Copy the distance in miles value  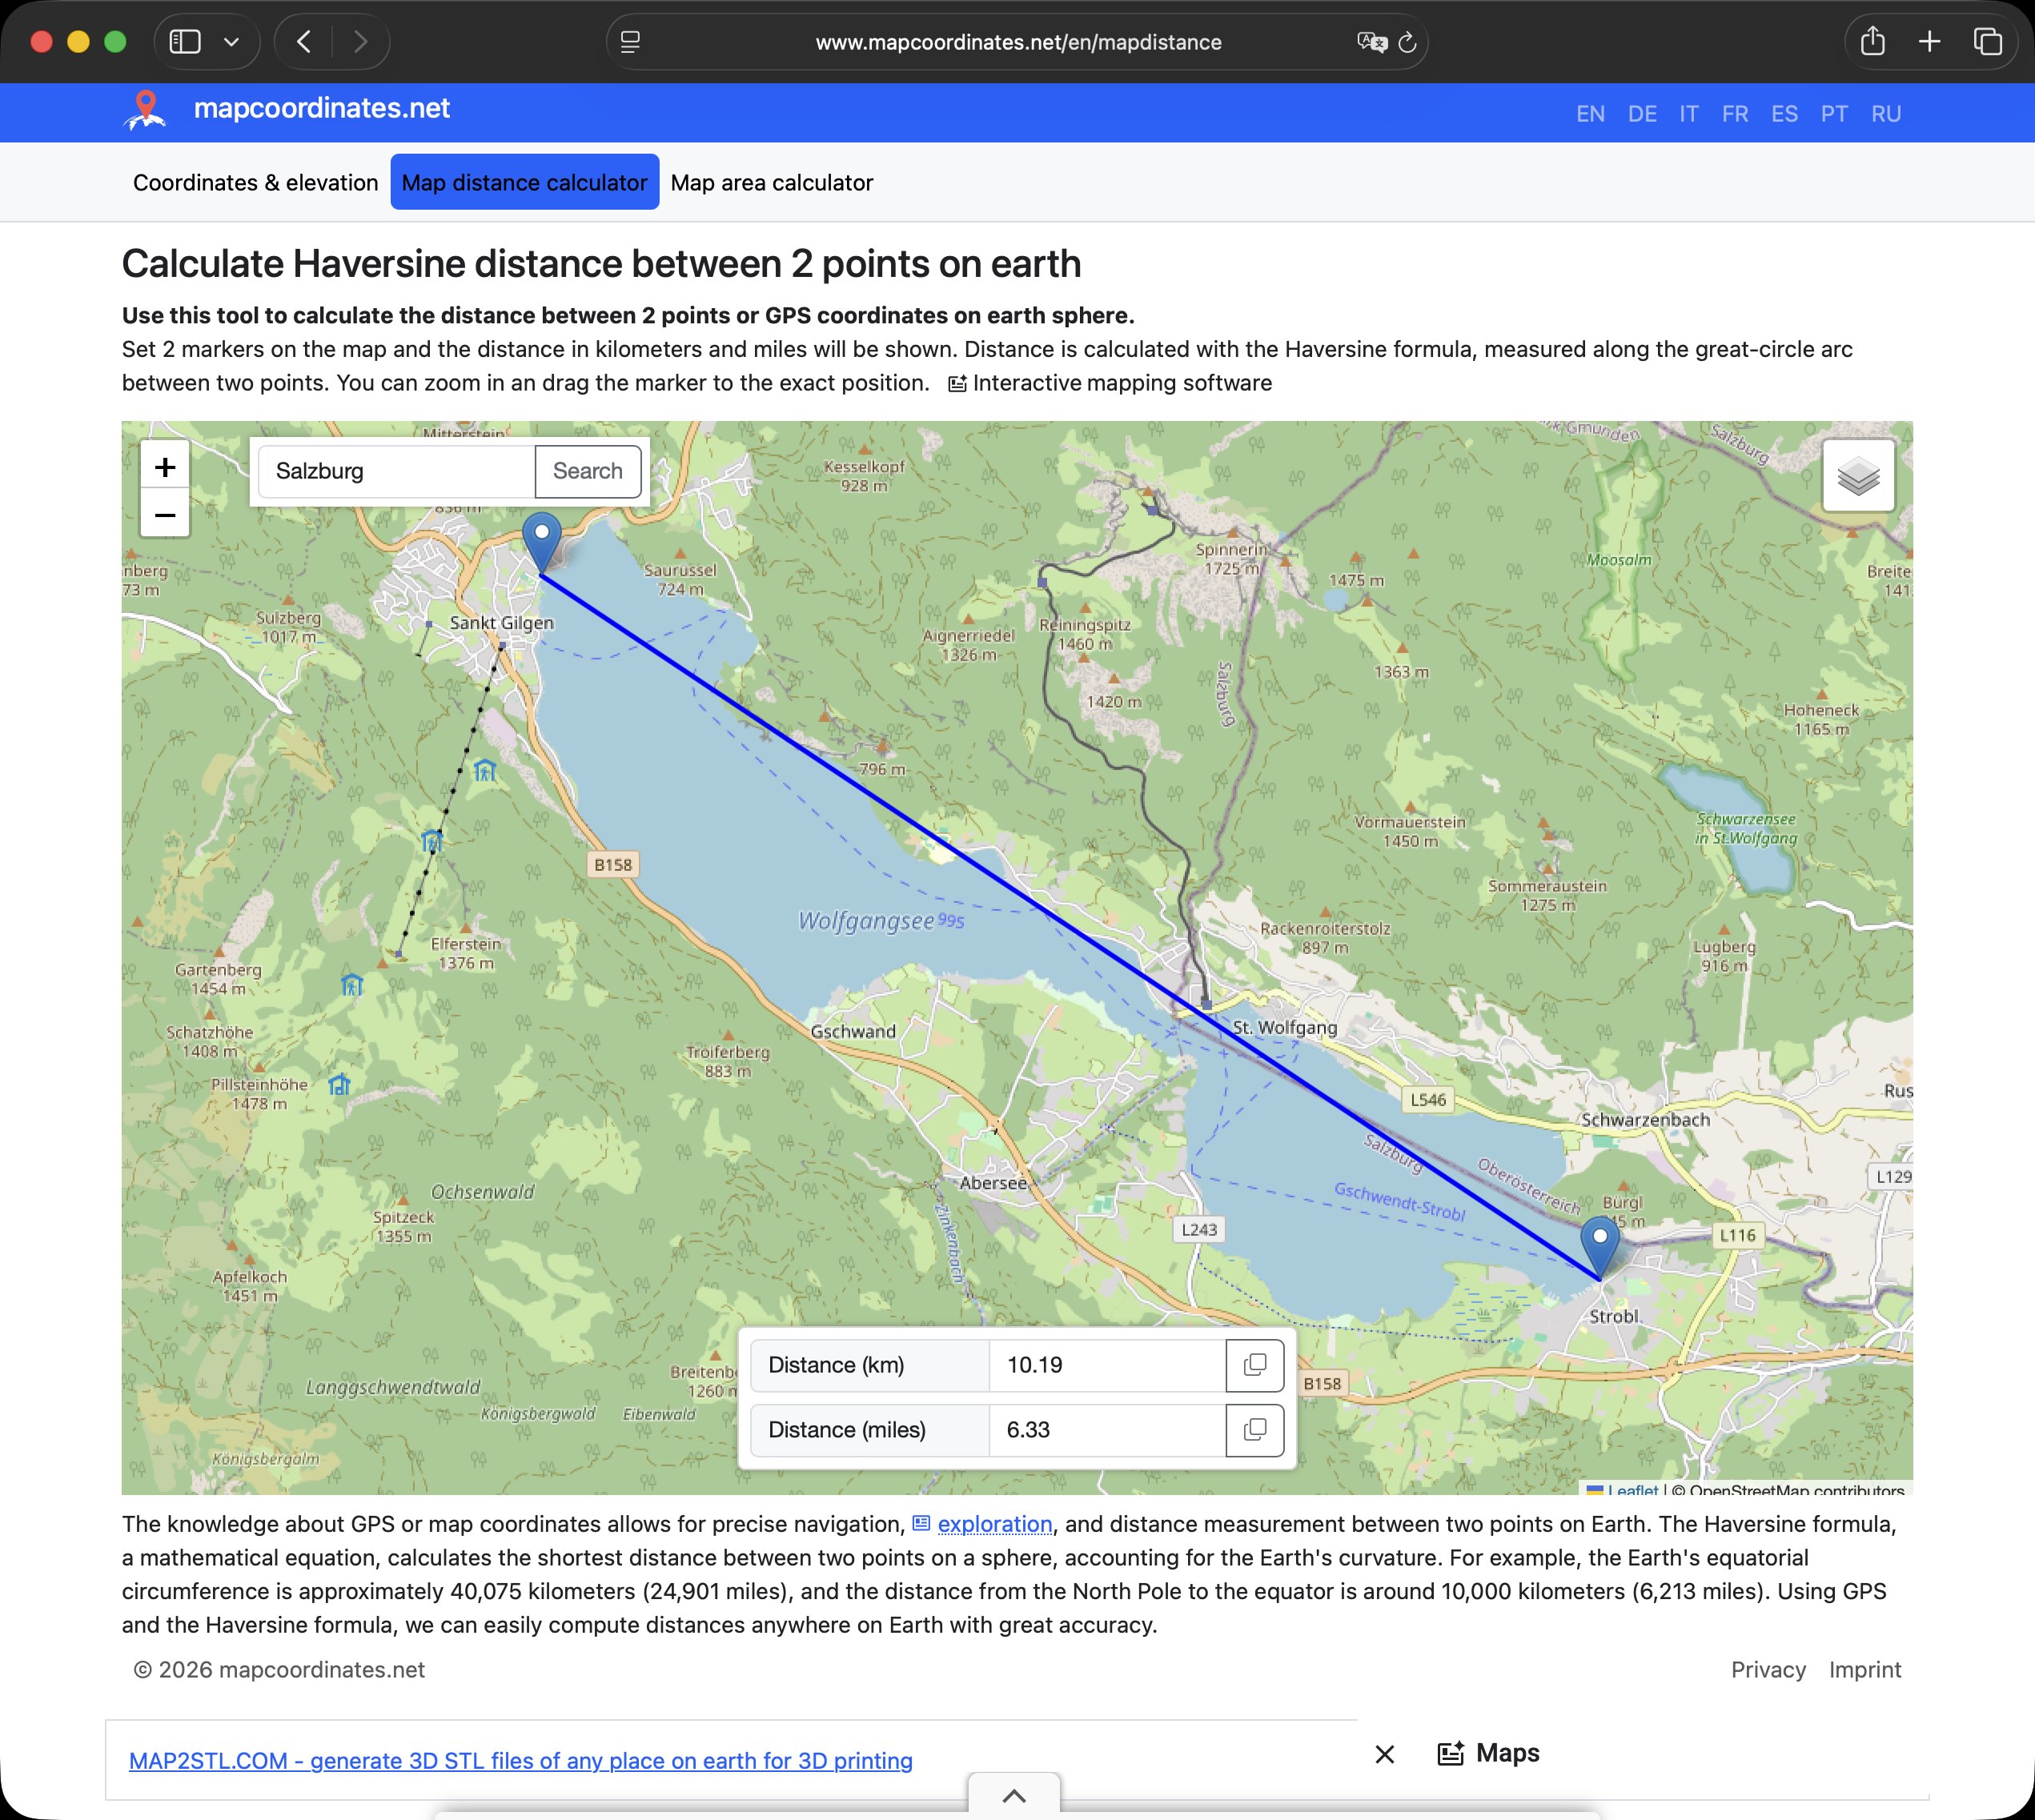coord(1254,1430)
